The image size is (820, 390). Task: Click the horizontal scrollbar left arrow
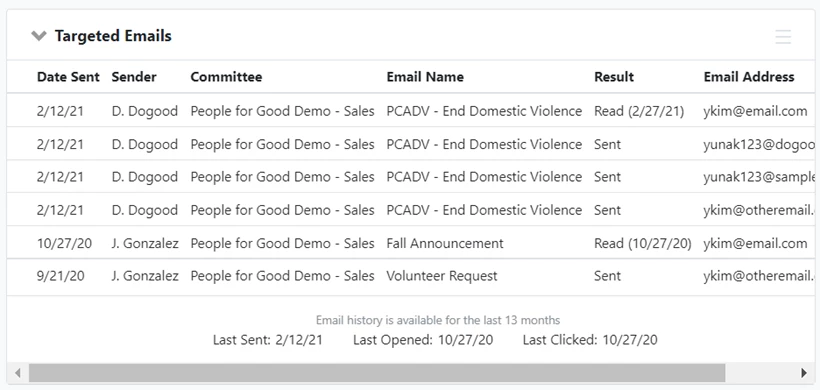point(18,373)
